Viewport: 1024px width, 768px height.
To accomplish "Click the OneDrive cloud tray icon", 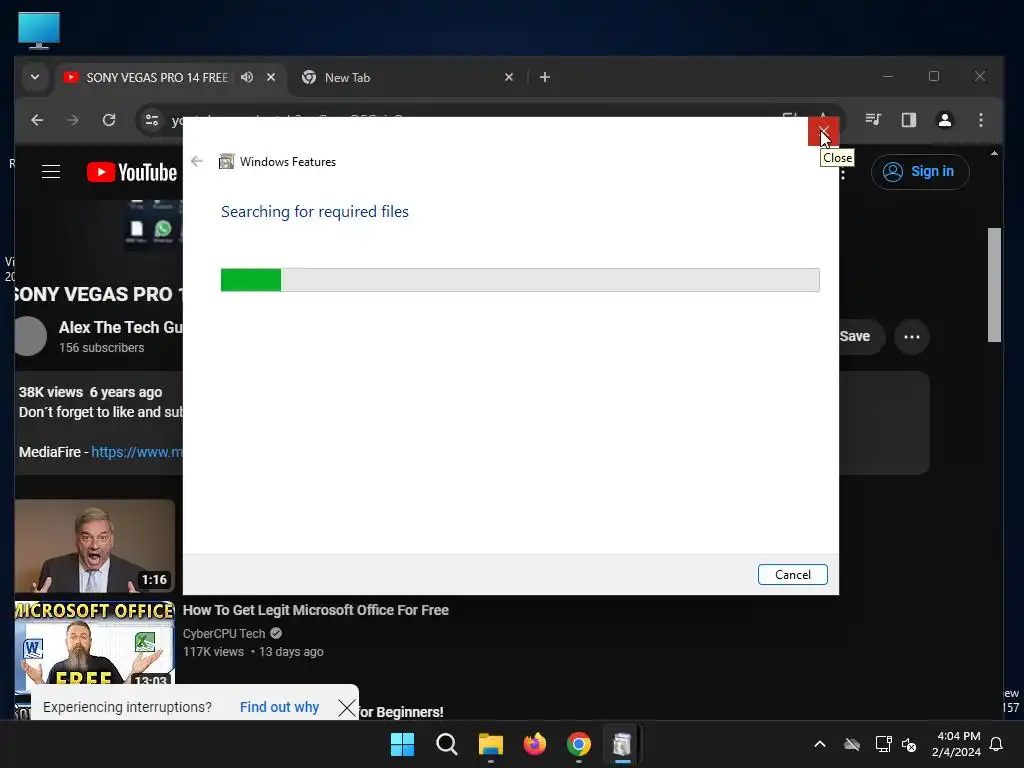I will point(852,744).
